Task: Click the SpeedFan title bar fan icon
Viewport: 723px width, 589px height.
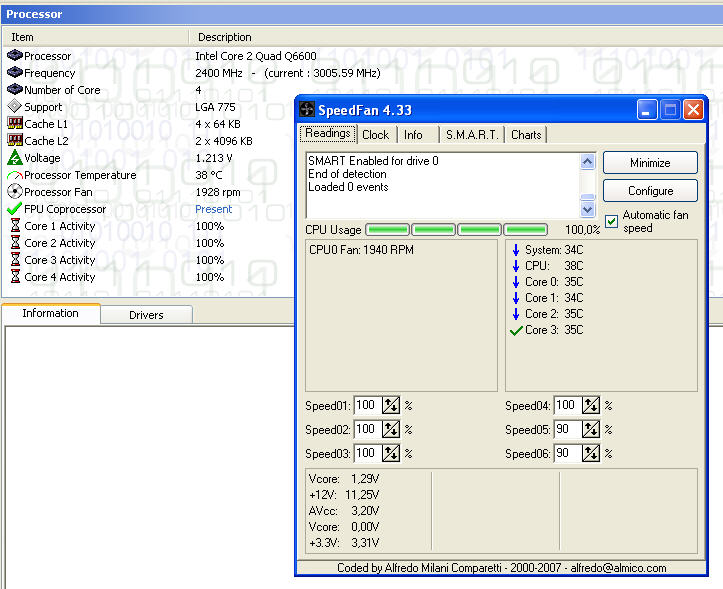Action: (307, 110)
